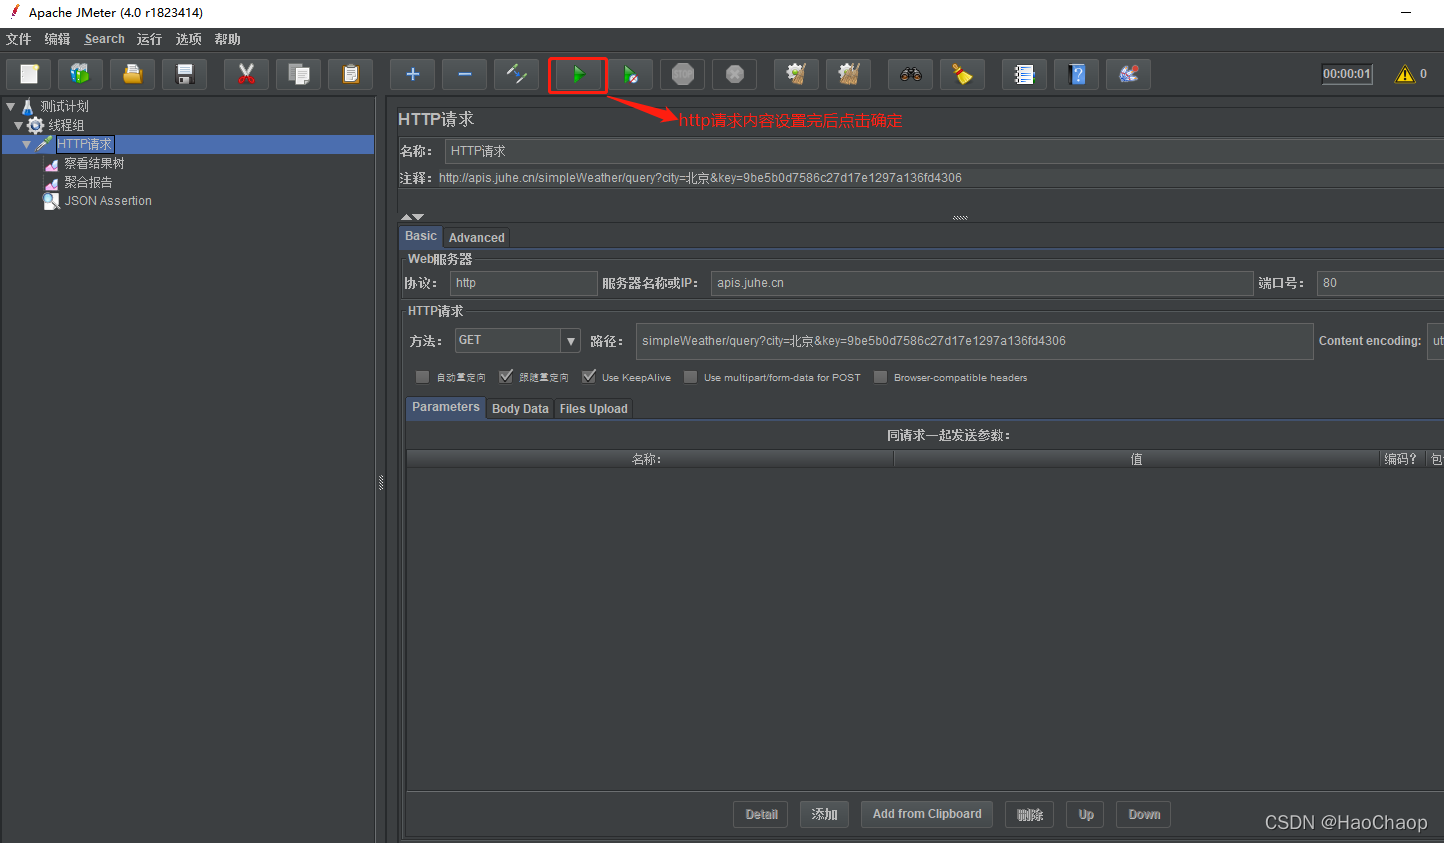Click the Toggle enable/disable icon in the toolbar
The image size is (1444, 843).
(516, 74)
